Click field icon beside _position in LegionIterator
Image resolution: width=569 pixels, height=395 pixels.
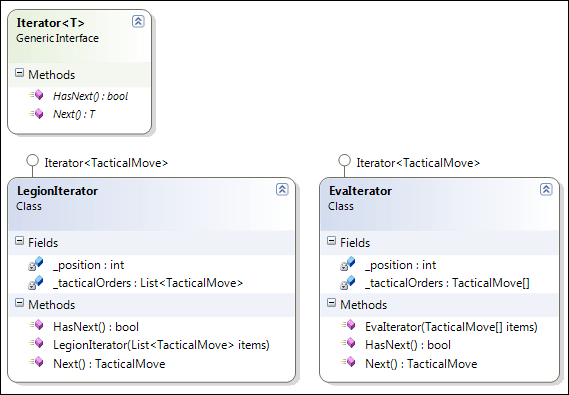point(36,264)
